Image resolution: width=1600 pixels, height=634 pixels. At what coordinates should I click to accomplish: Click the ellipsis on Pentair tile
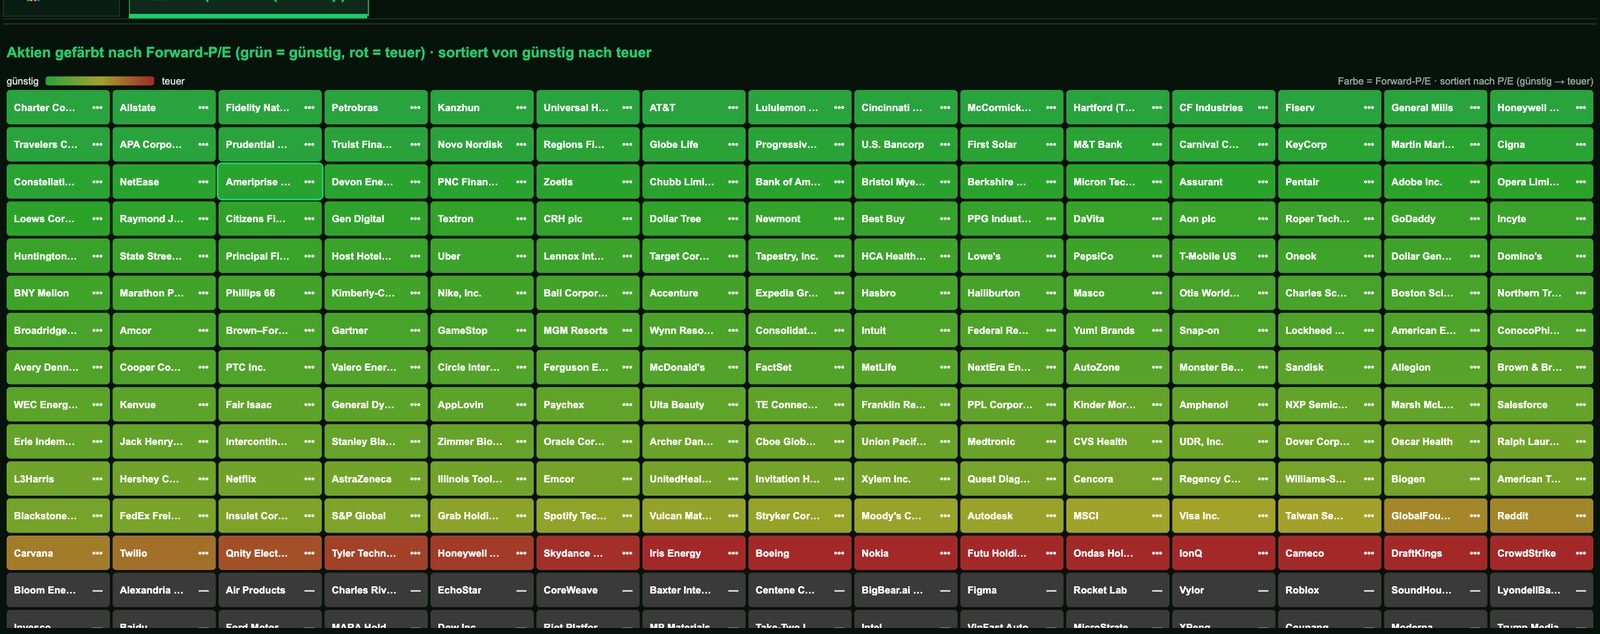pos(1369,182)
